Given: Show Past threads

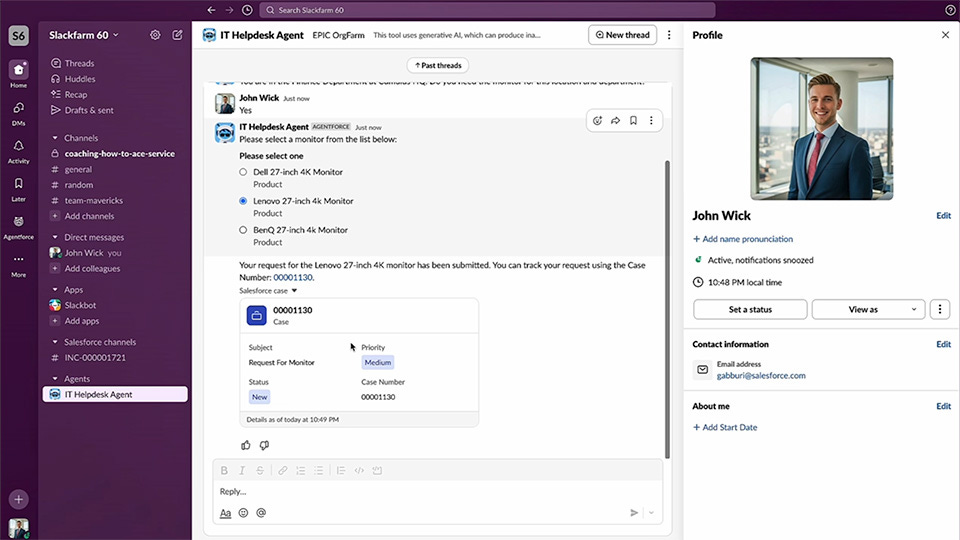Looking at the screenshot, I should pyautogui.click(x=438, y=66).
